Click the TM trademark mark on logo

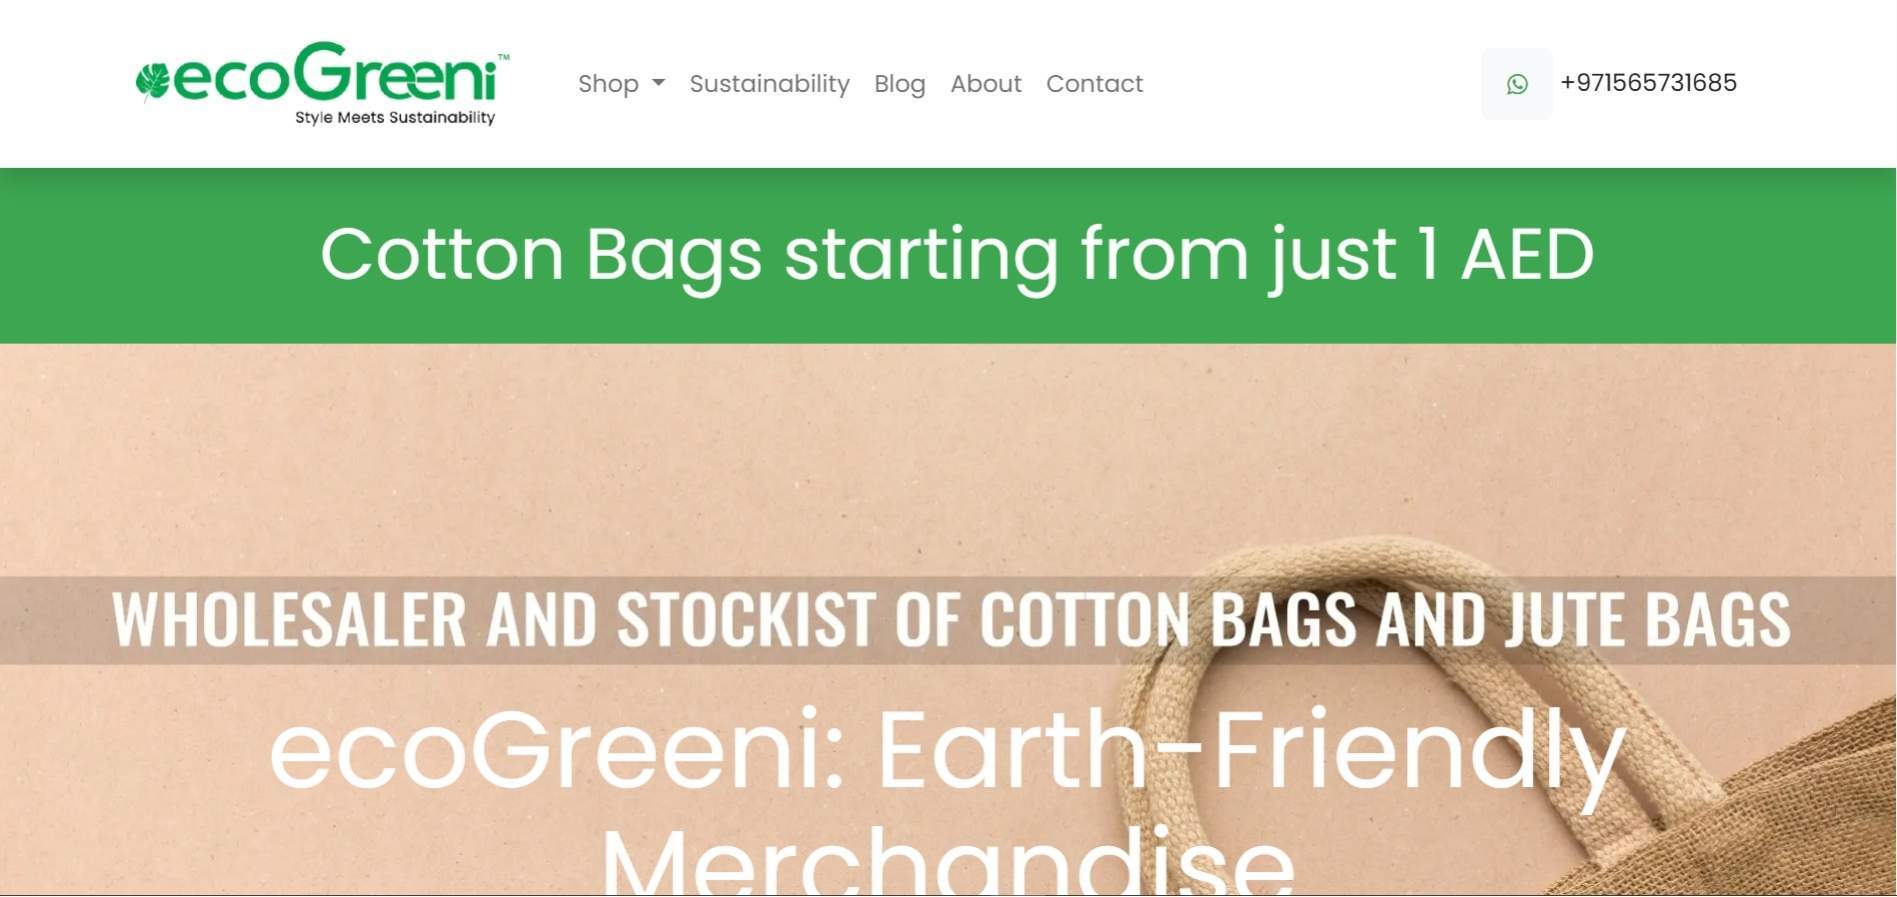tap(503, 57)
